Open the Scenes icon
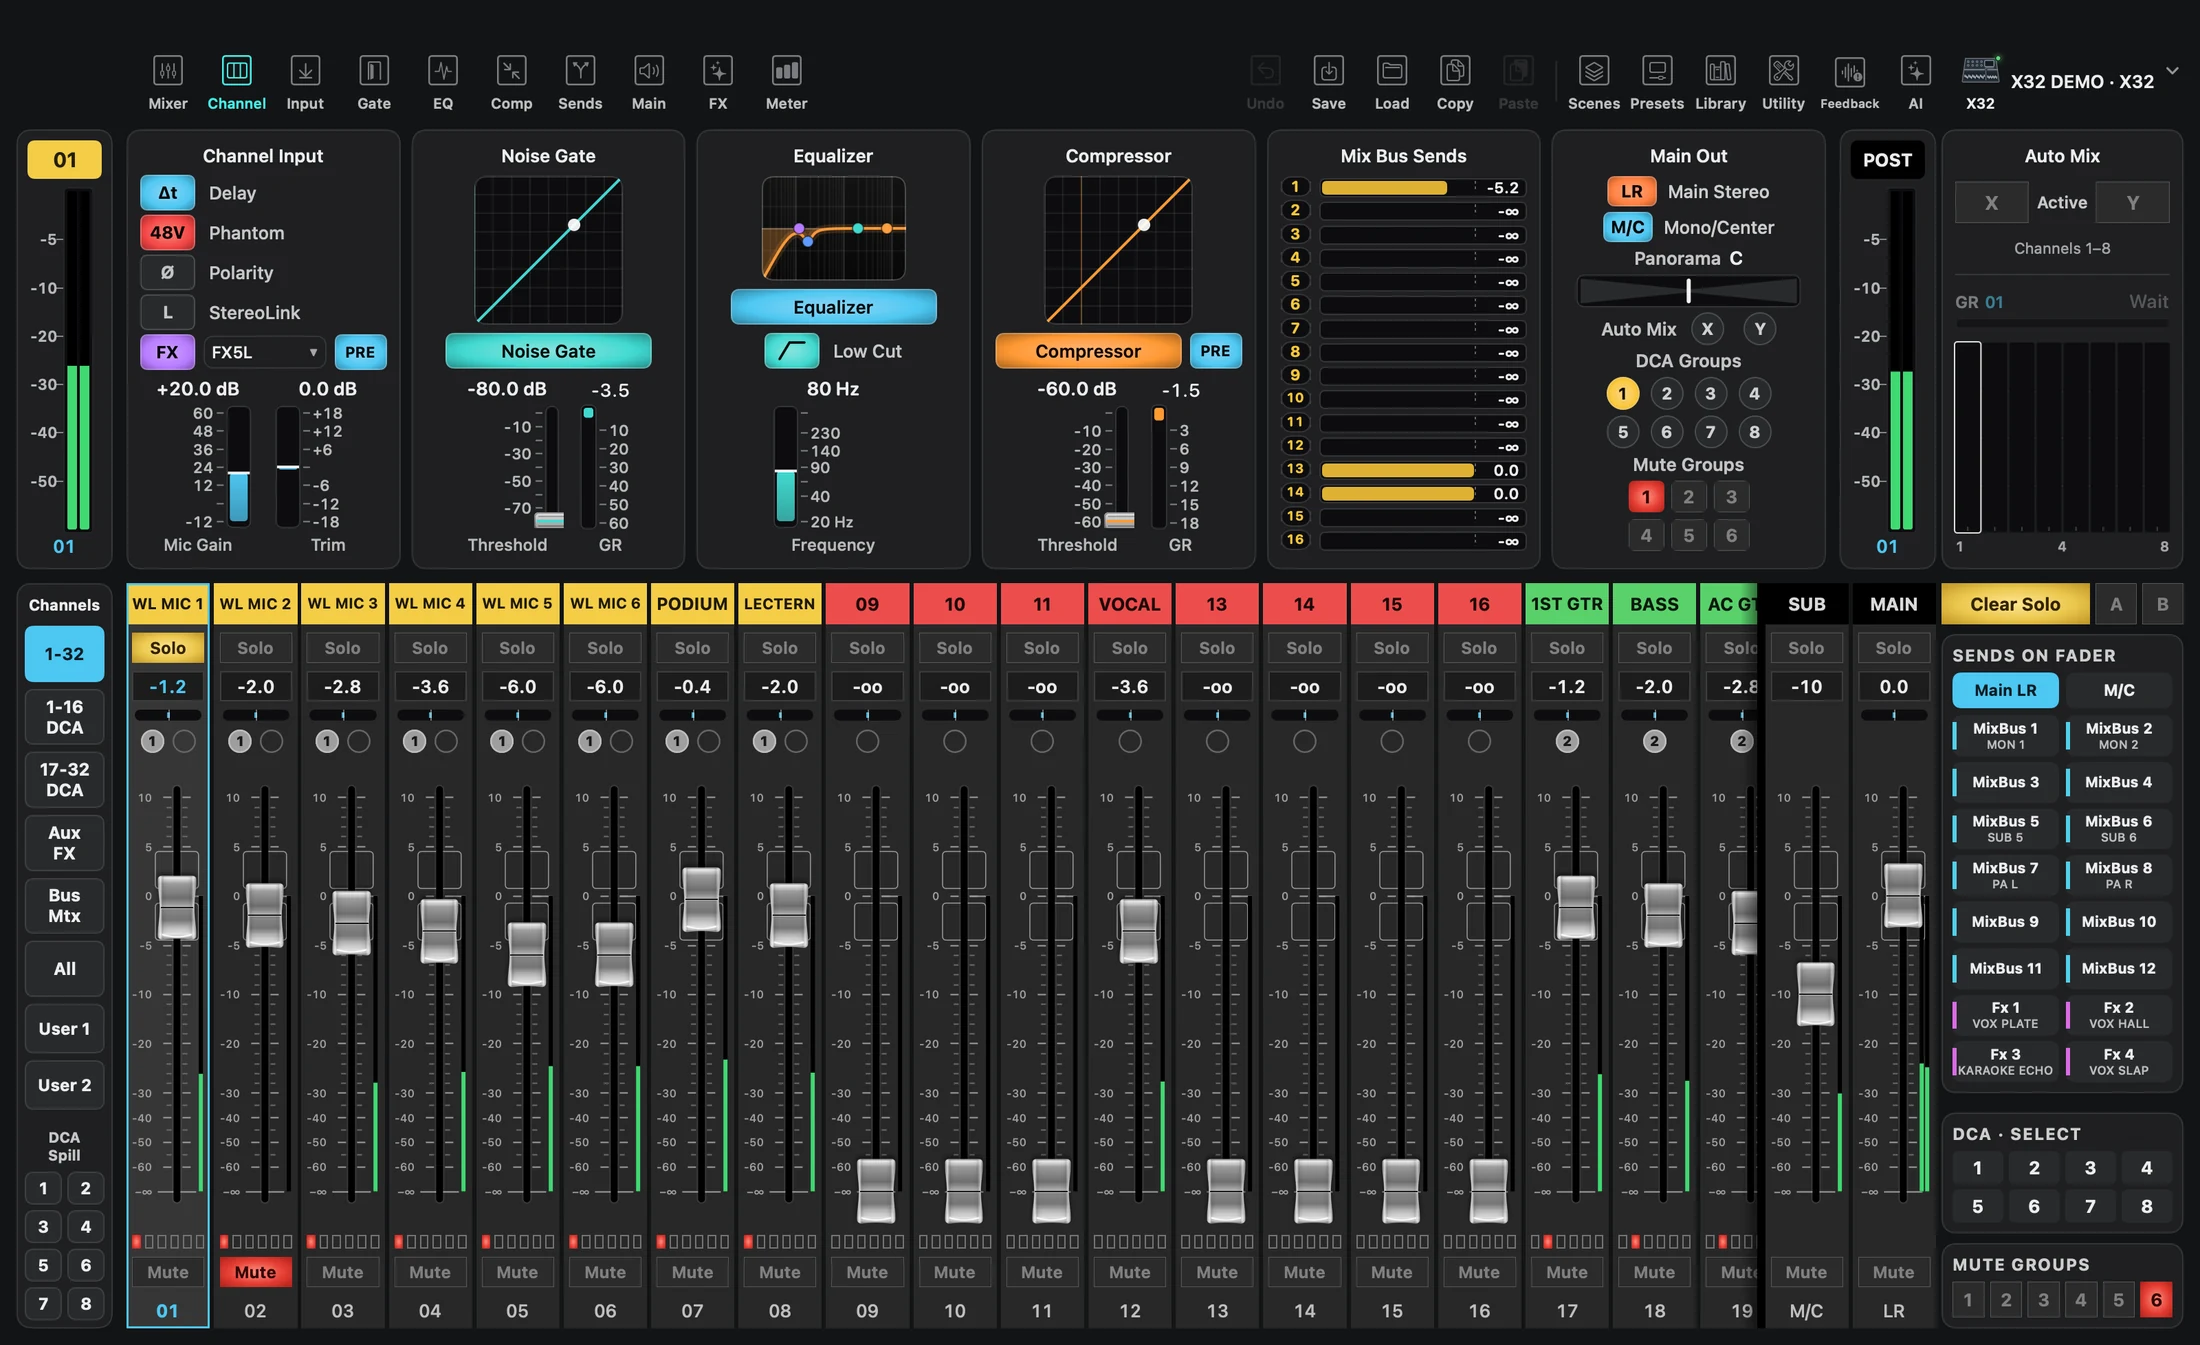 pos(1594,82)
